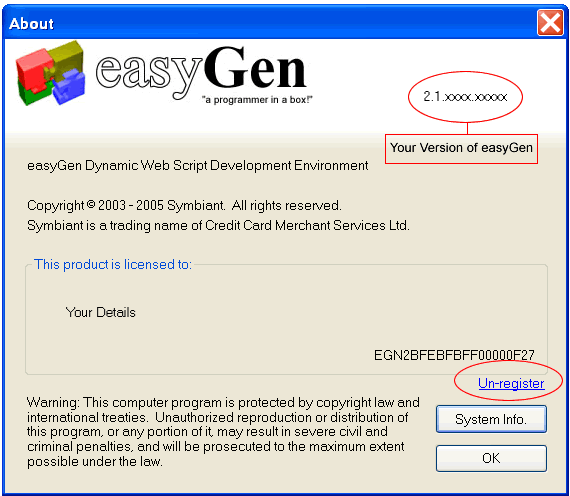Click 'This product is licensed to:' heading

113,264
